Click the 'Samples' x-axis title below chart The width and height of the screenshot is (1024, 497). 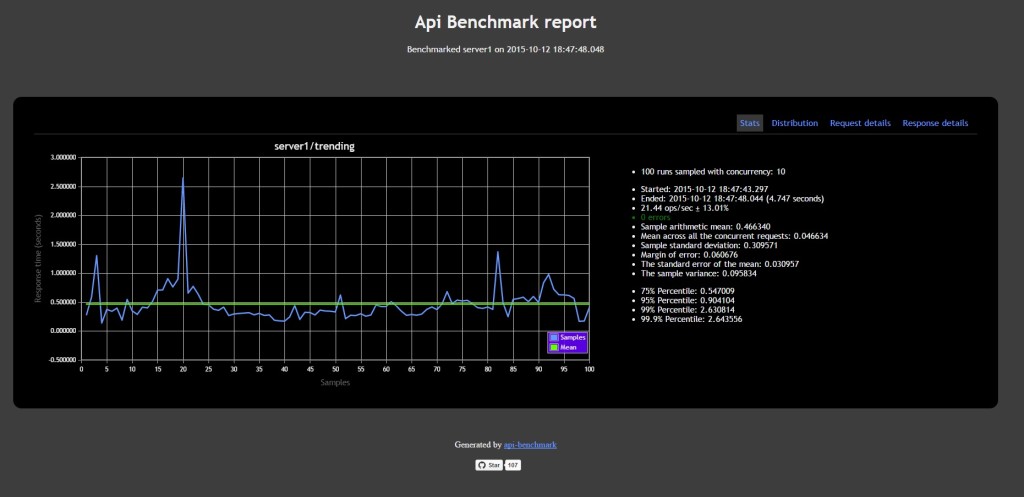335,383
